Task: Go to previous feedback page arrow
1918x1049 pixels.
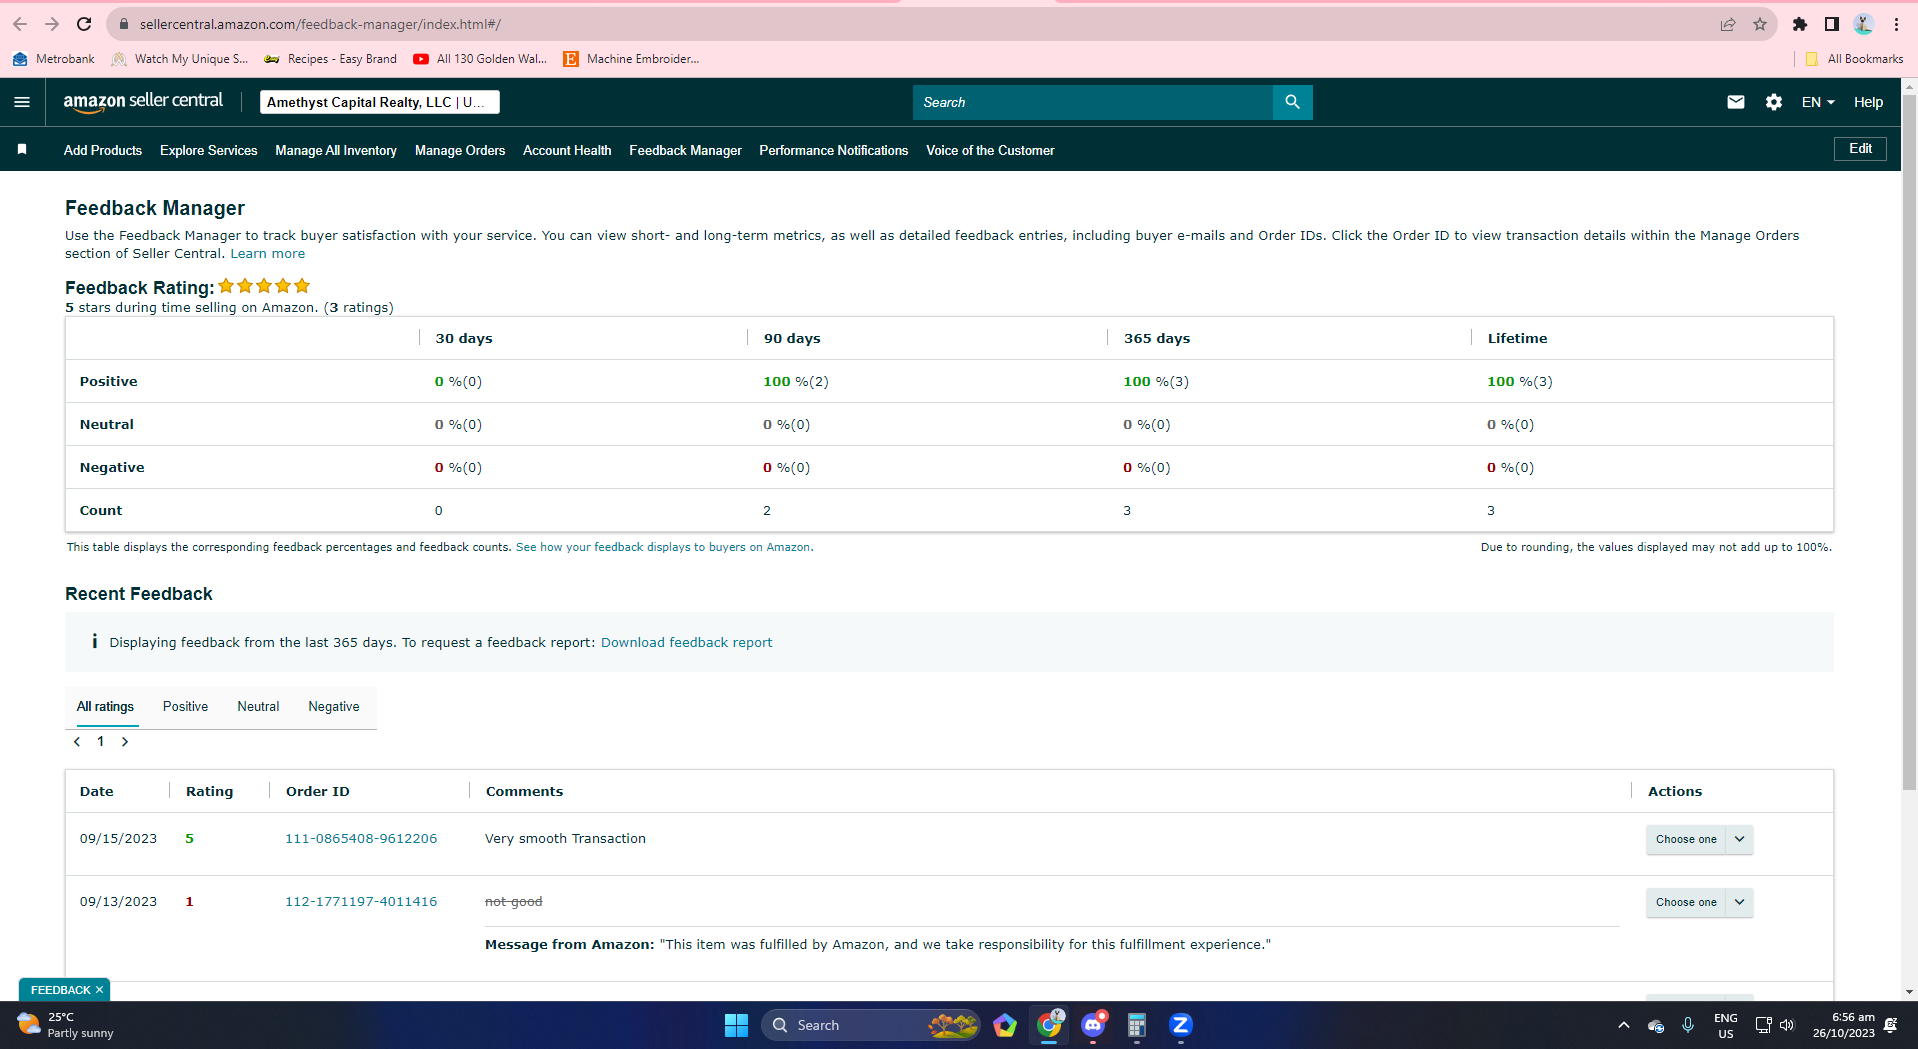Action: click(x=77, y=742)
